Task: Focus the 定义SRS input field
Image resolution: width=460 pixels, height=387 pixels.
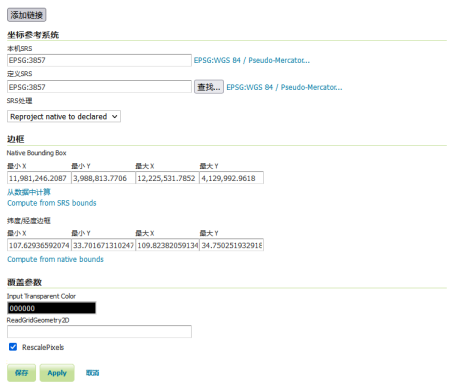Action: point(99,87)
